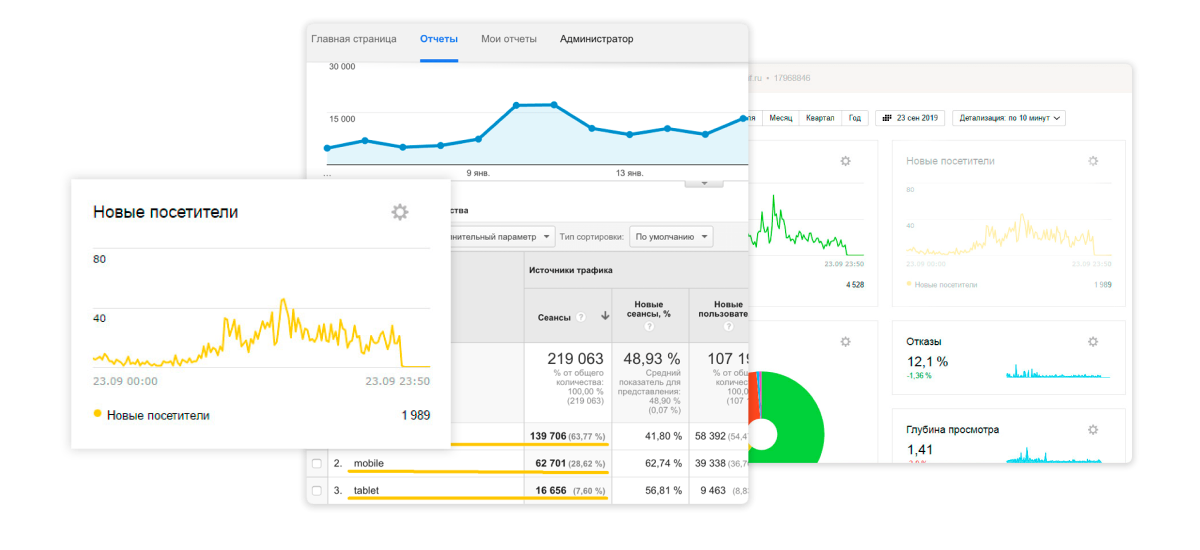Switch to the Мои отчеты tab

point(508,39)
